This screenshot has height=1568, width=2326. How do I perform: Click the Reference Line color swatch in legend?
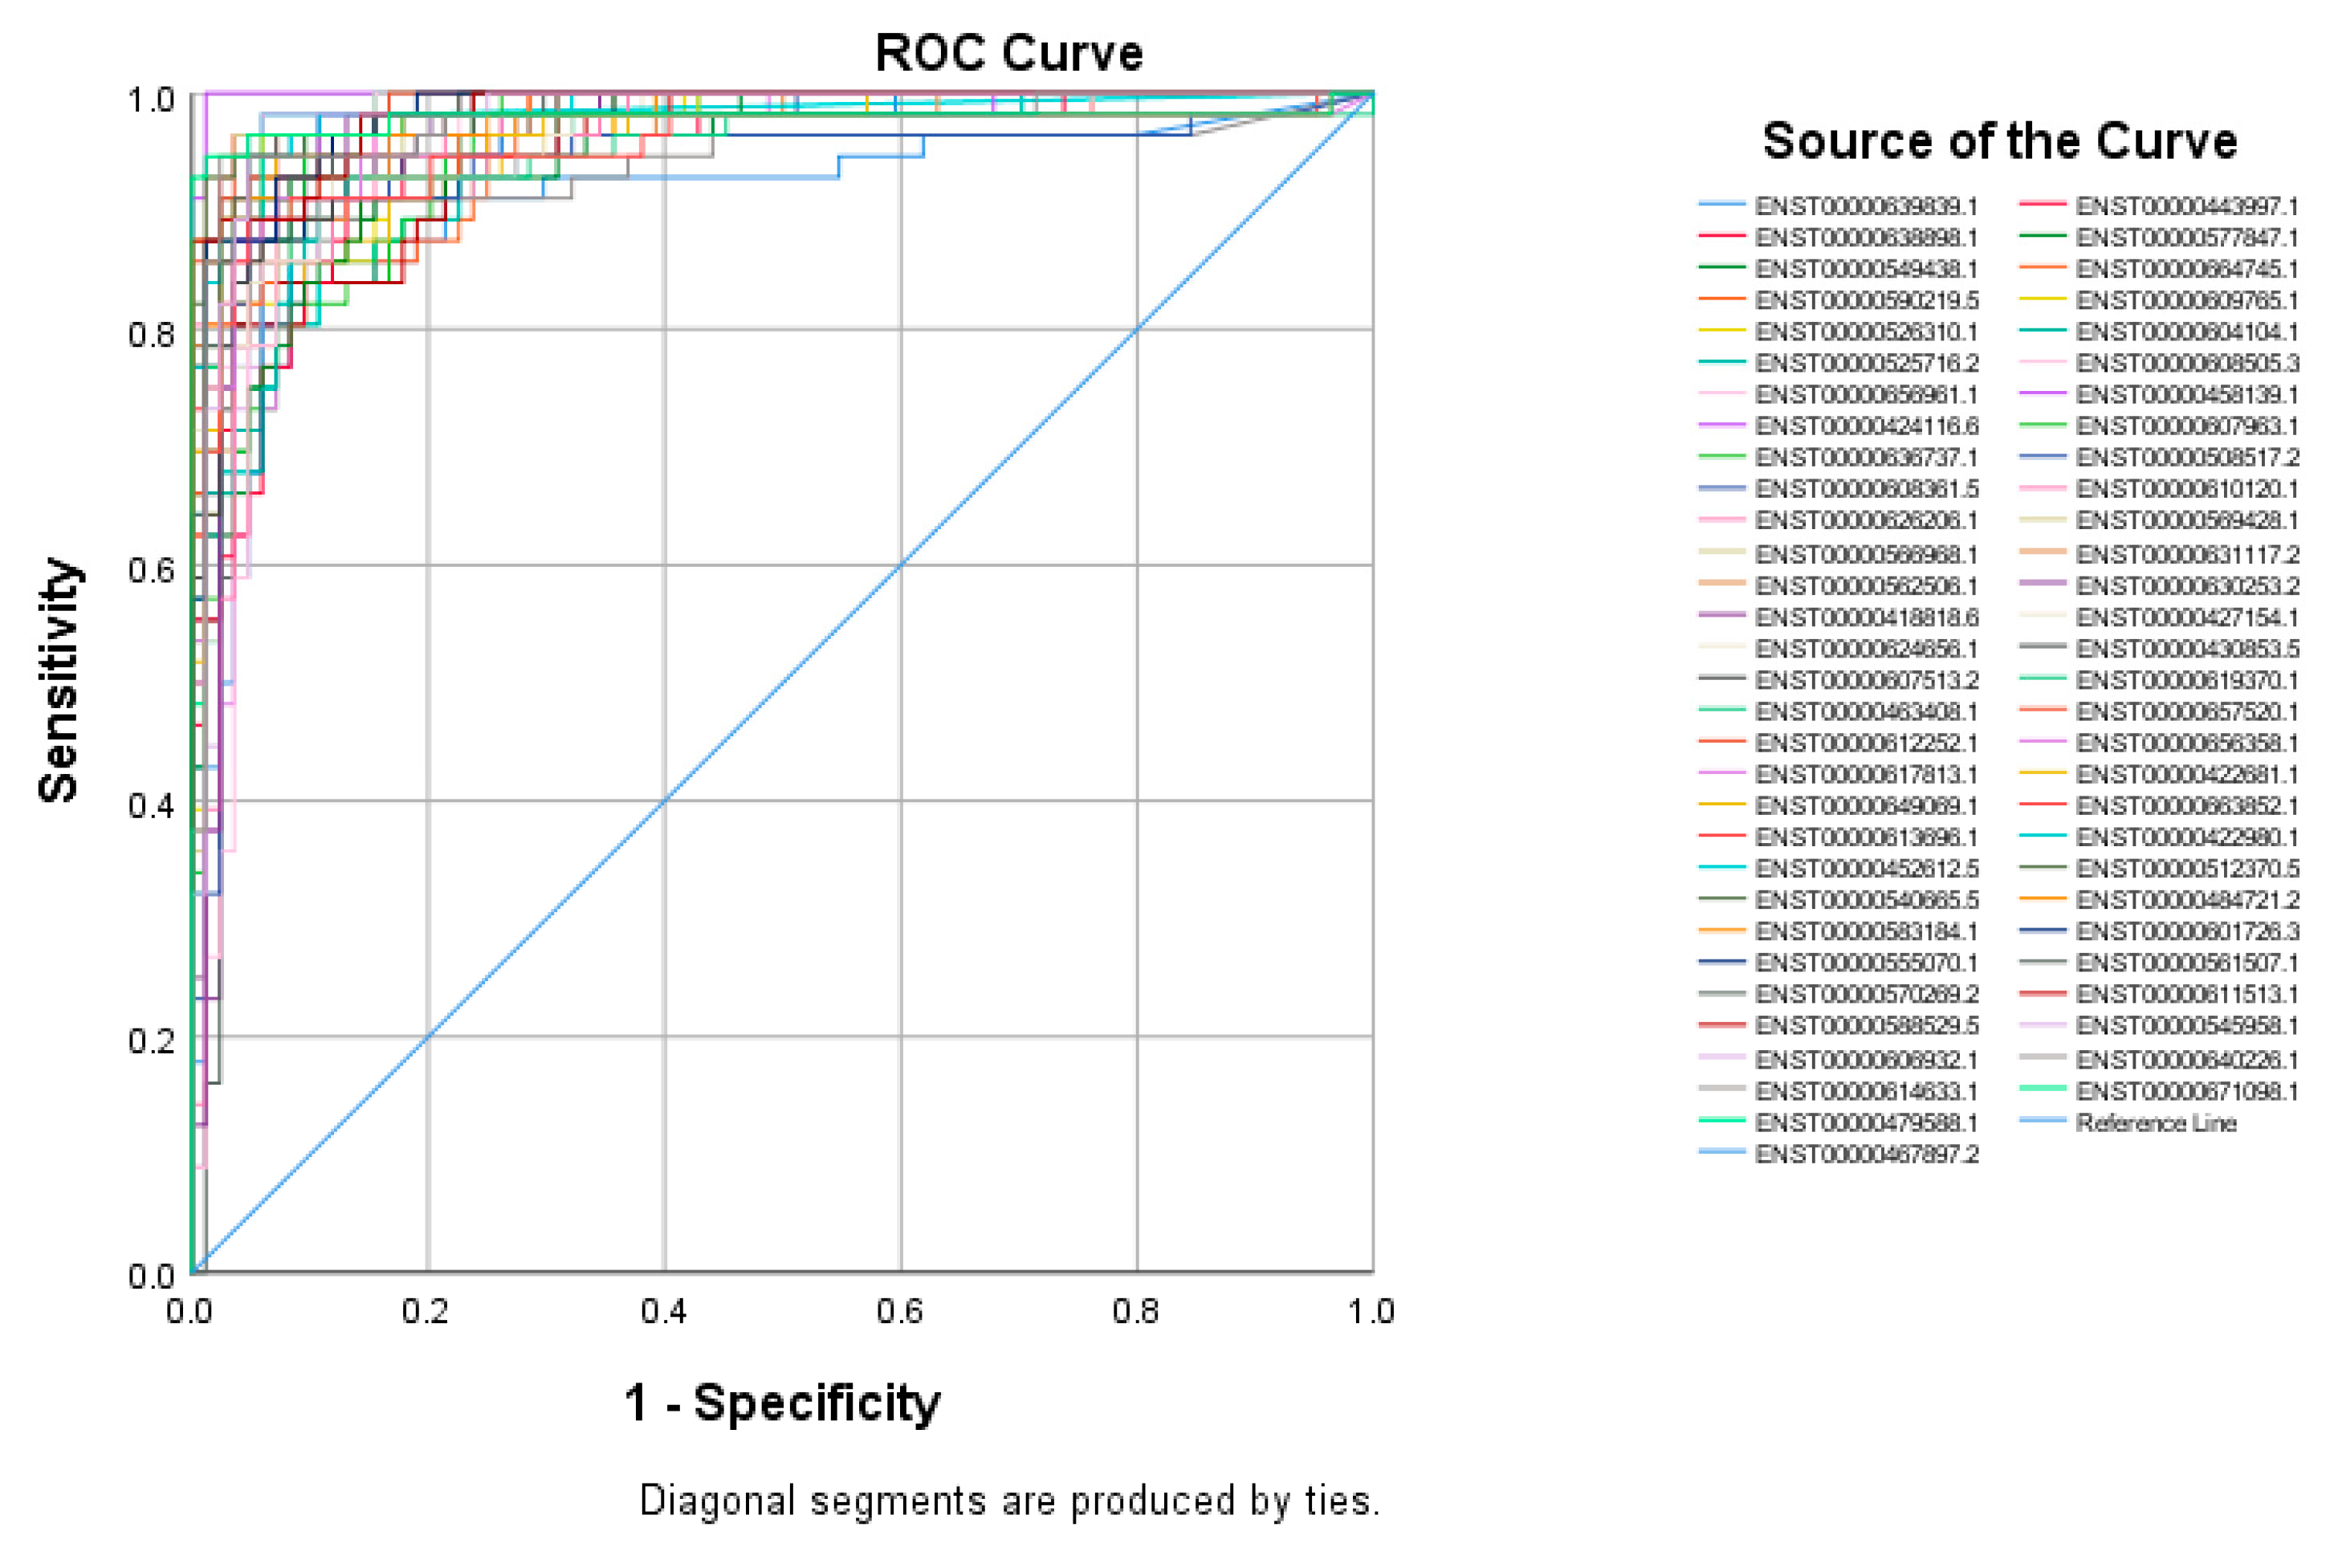(x=2042, y=1121)
